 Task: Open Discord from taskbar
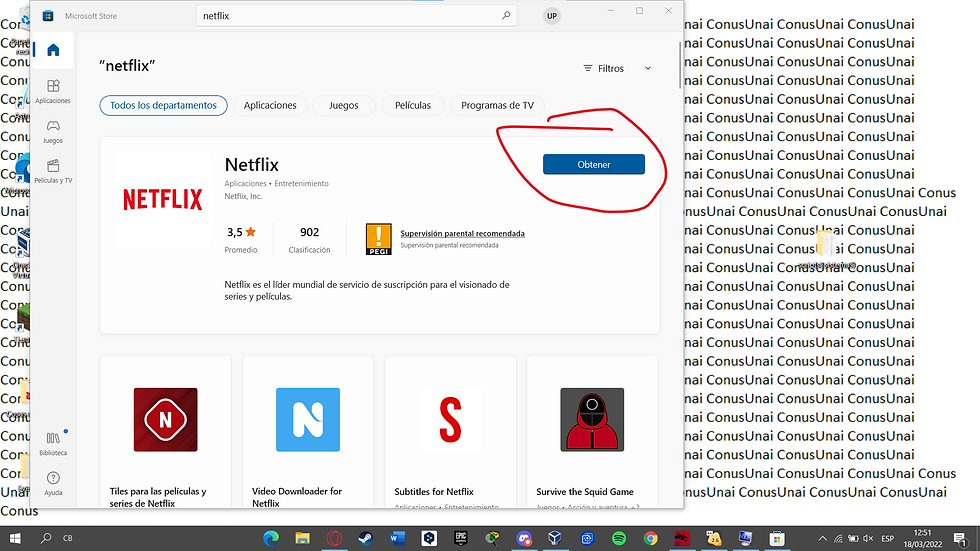tap(524, 539)
